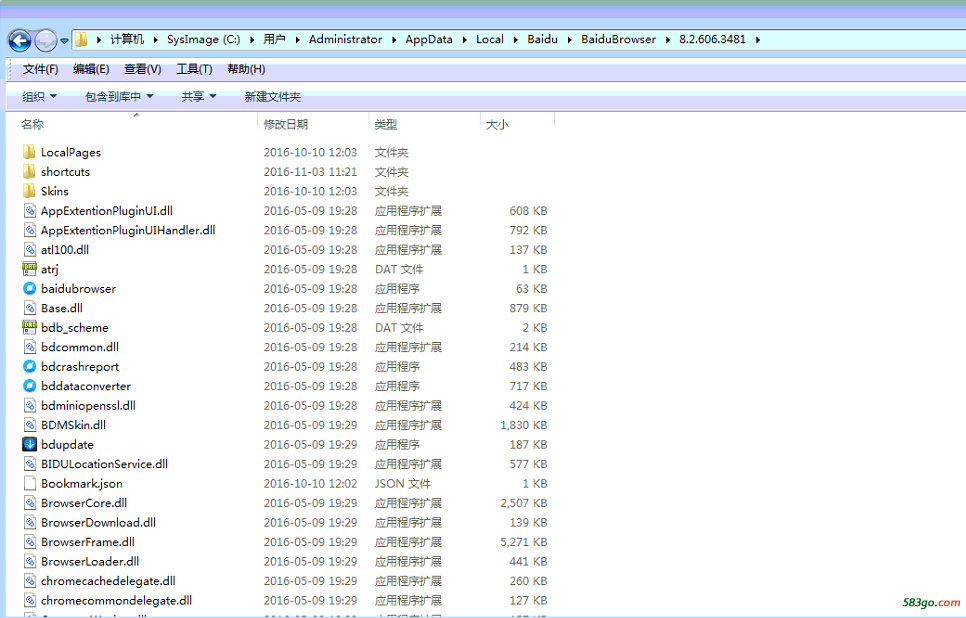Select the LocalPages folder icon

click(x=29, y=152)
